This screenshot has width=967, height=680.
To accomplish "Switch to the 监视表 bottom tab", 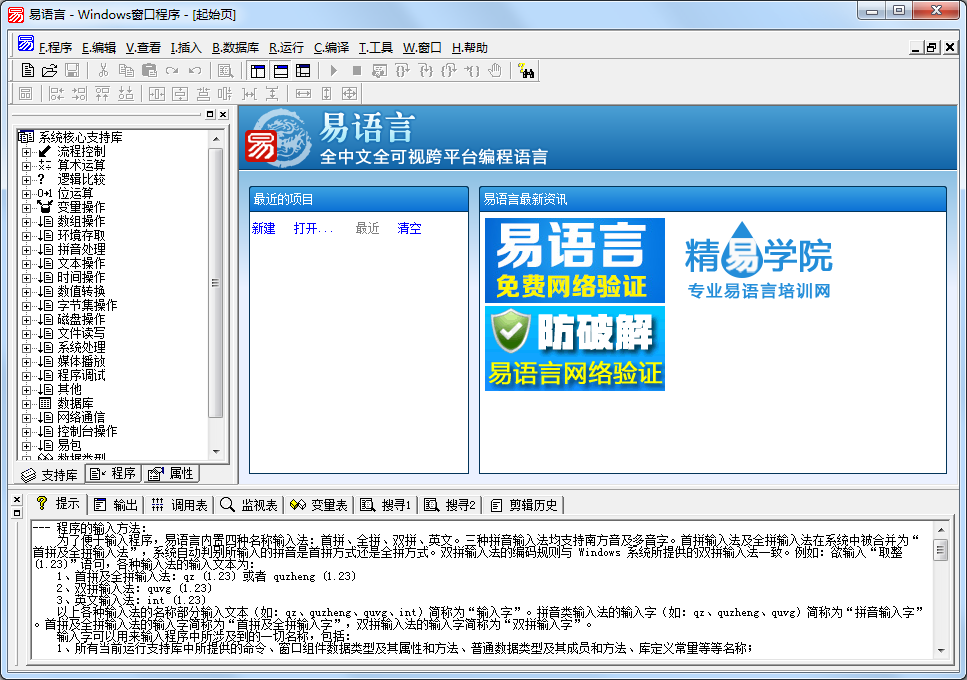I will 249,505.
